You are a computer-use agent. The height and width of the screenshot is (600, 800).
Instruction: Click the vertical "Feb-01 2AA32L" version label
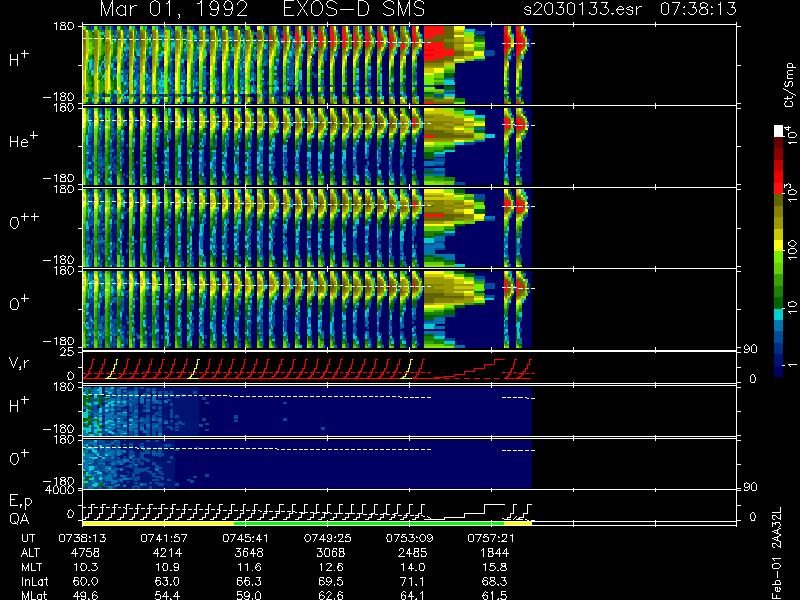click(x=777, y=553)
